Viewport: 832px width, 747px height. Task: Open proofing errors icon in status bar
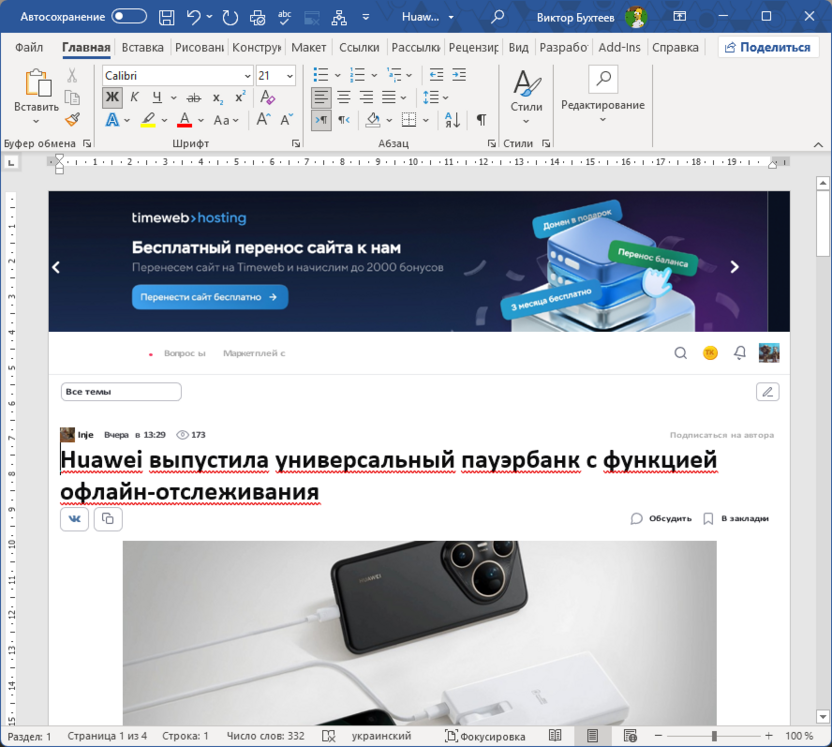[x=329, y=736]
